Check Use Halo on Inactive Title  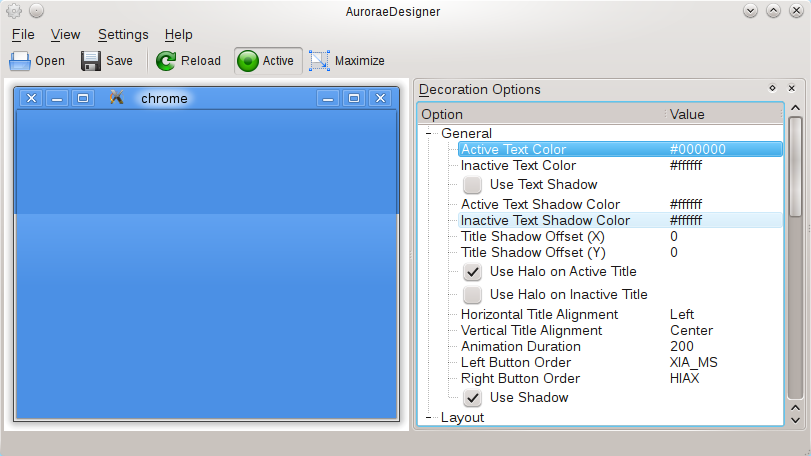point(472,295)
